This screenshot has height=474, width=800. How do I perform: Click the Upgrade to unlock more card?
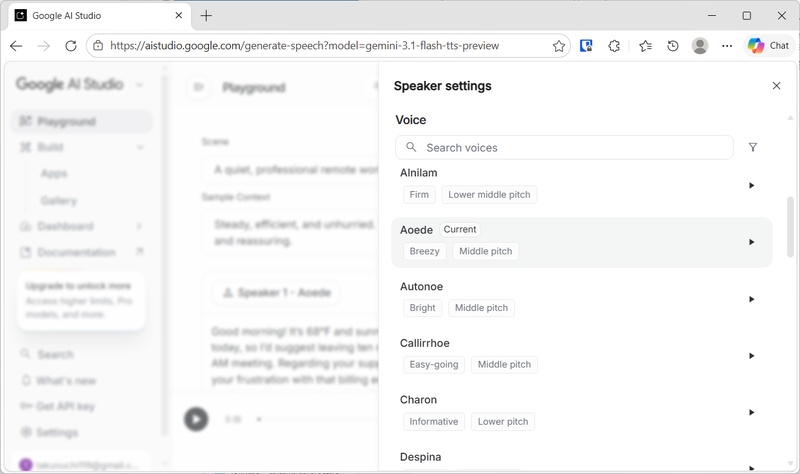point(82,300)
